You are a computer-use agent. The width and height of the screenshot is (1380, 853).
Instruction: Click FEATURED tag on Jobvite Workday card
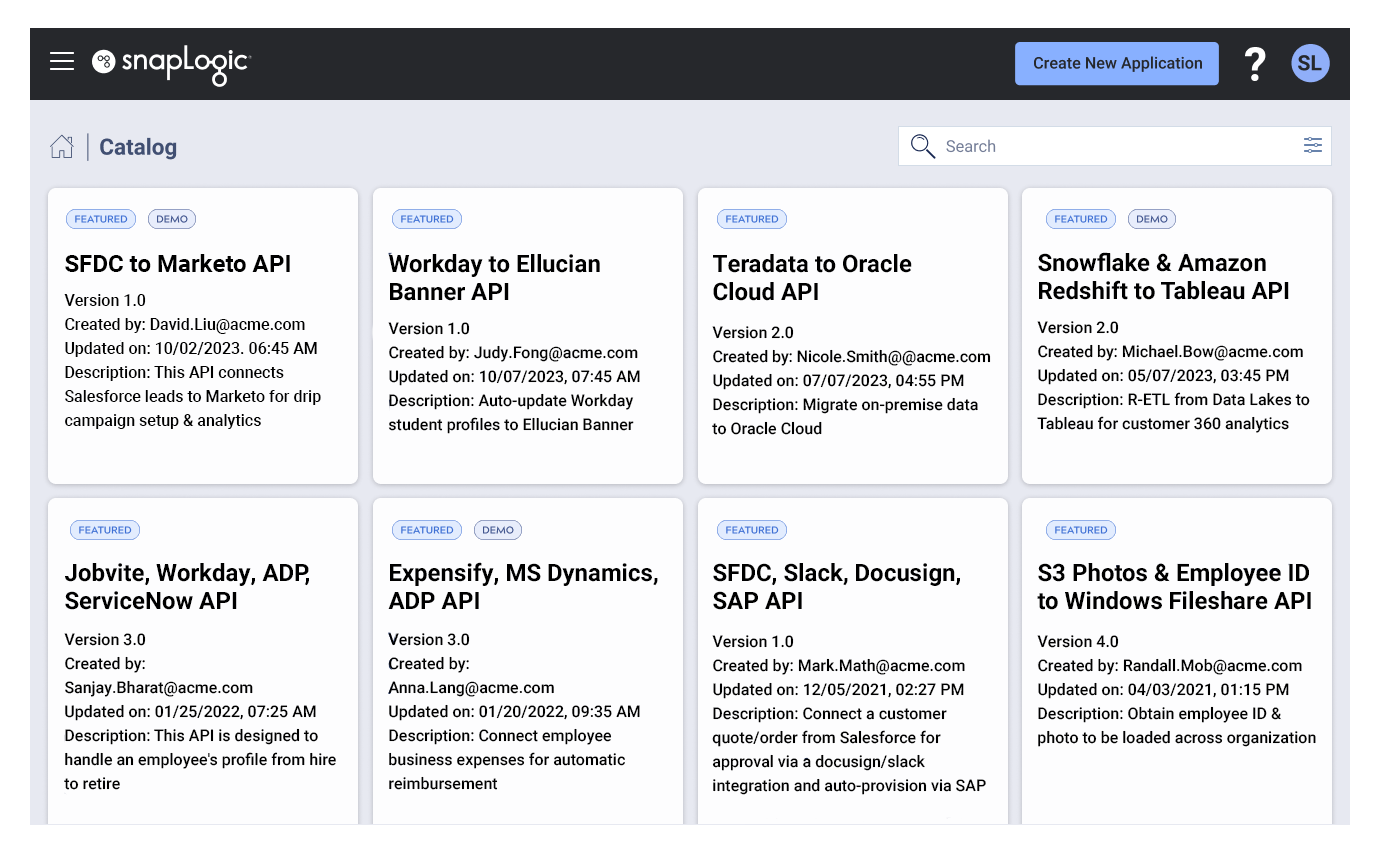pyautogui.click(x=105, y=530)
